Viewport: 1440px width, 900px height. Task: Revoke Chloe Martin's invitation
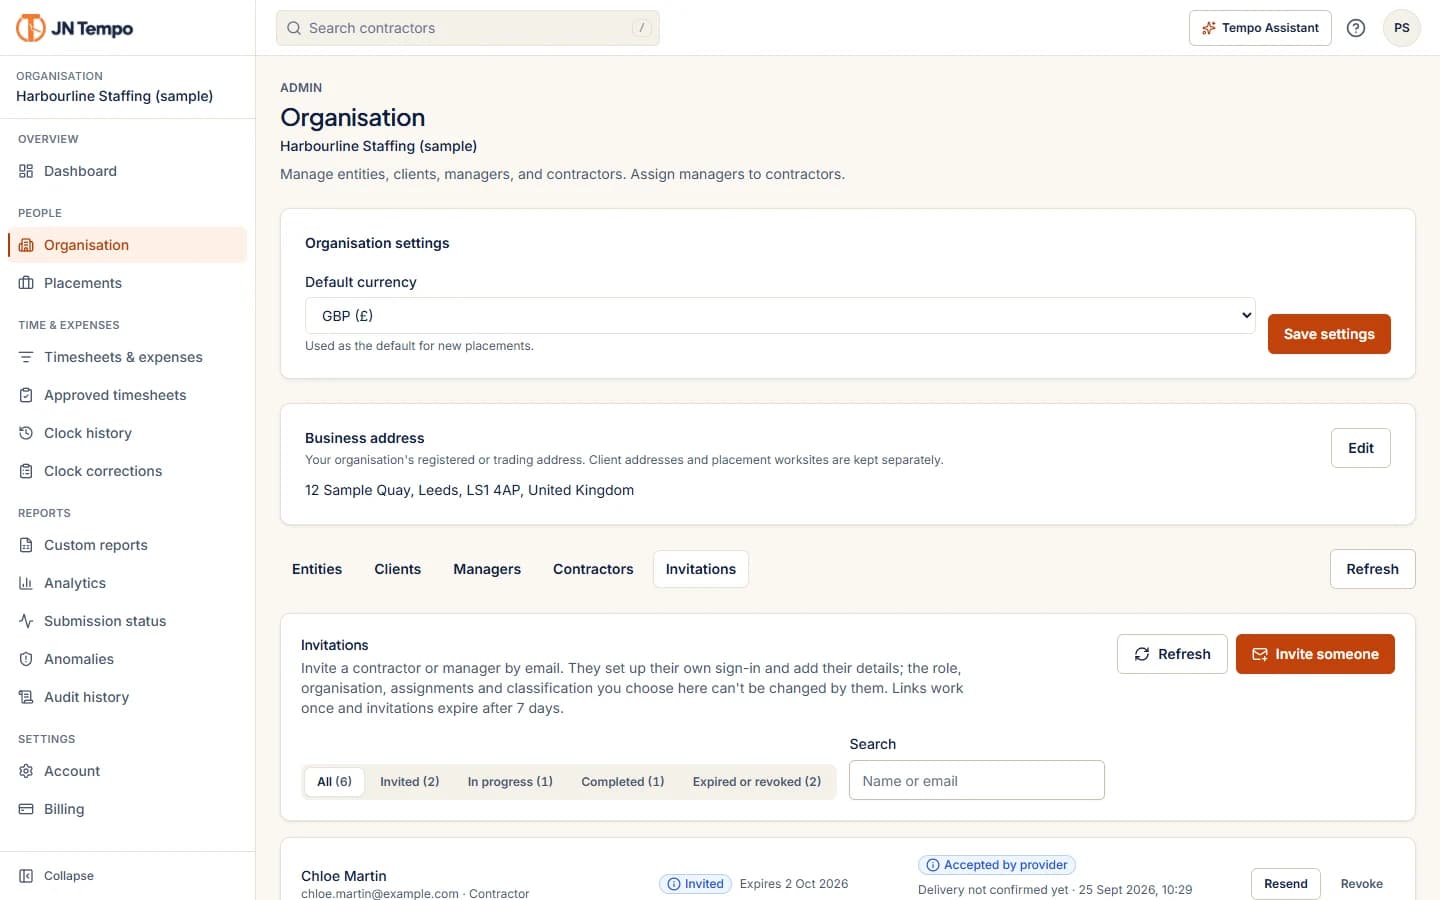(x=1362, y=884)
